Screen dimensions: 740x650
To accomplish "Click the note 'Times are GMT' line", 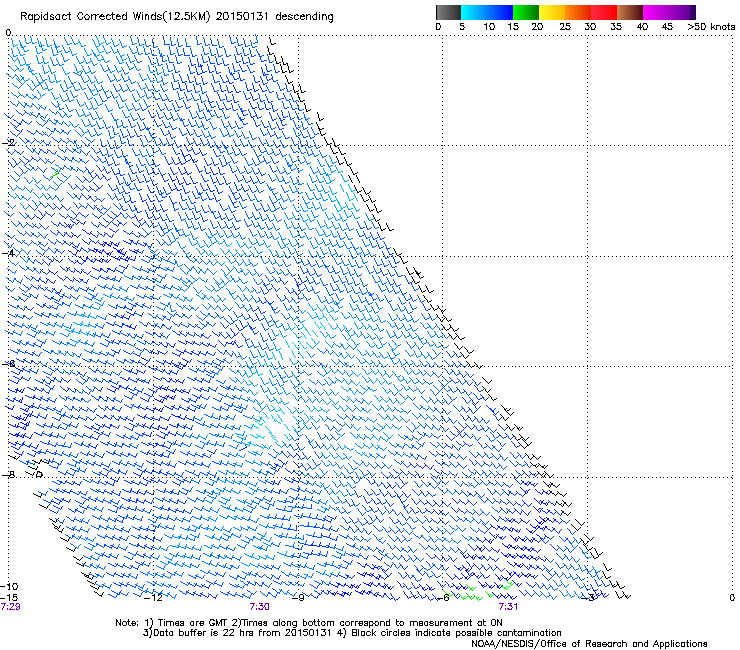I will pos(309,623).
